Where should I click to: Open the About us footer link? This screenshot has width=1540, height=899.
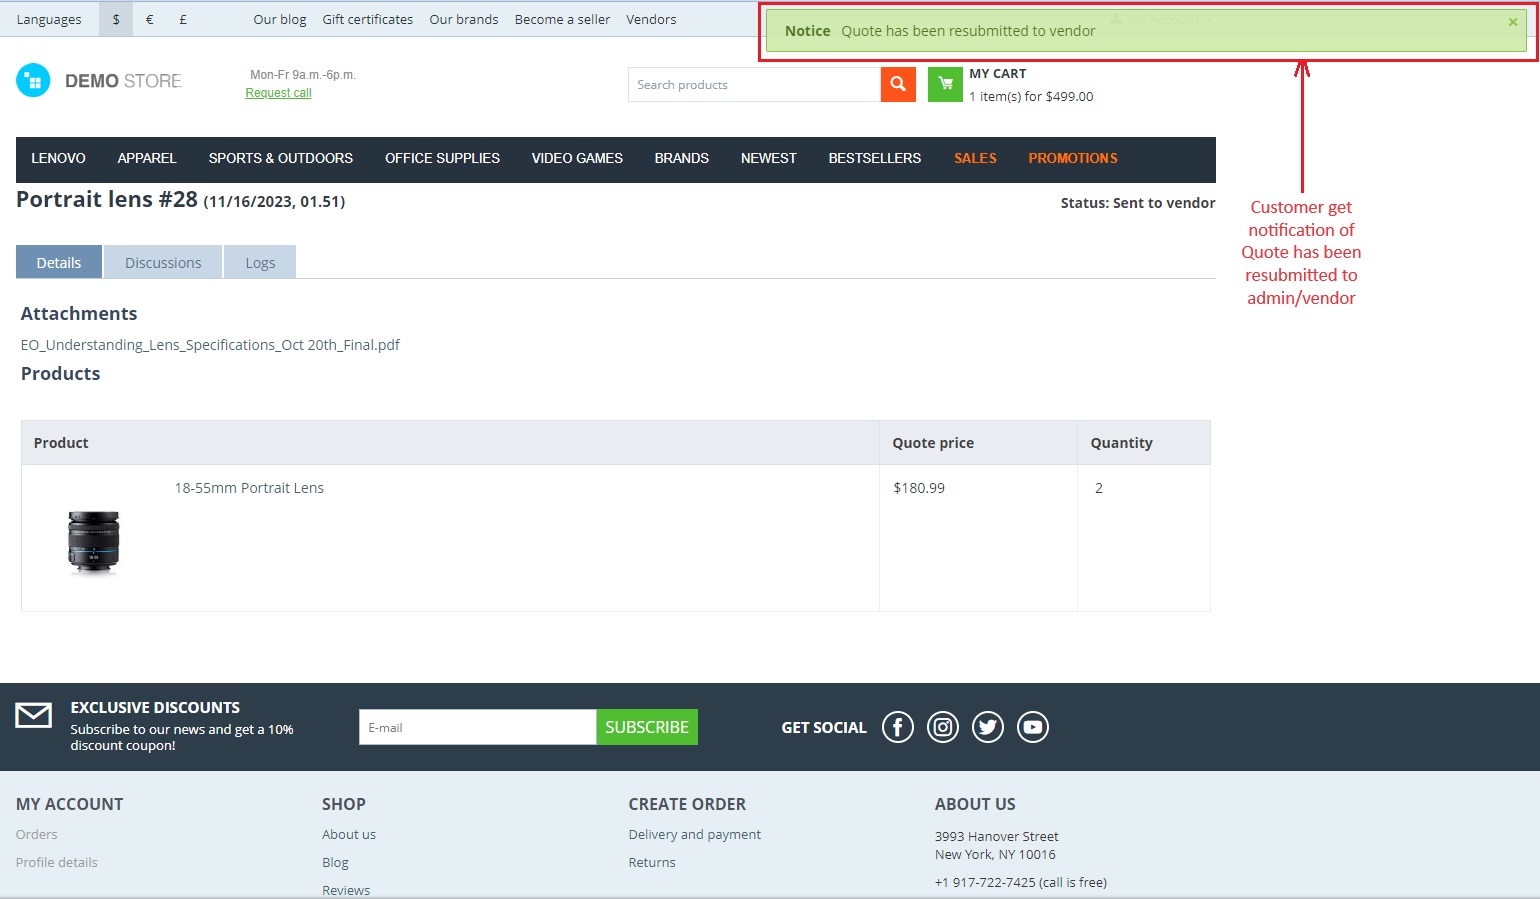pos(349,834)
